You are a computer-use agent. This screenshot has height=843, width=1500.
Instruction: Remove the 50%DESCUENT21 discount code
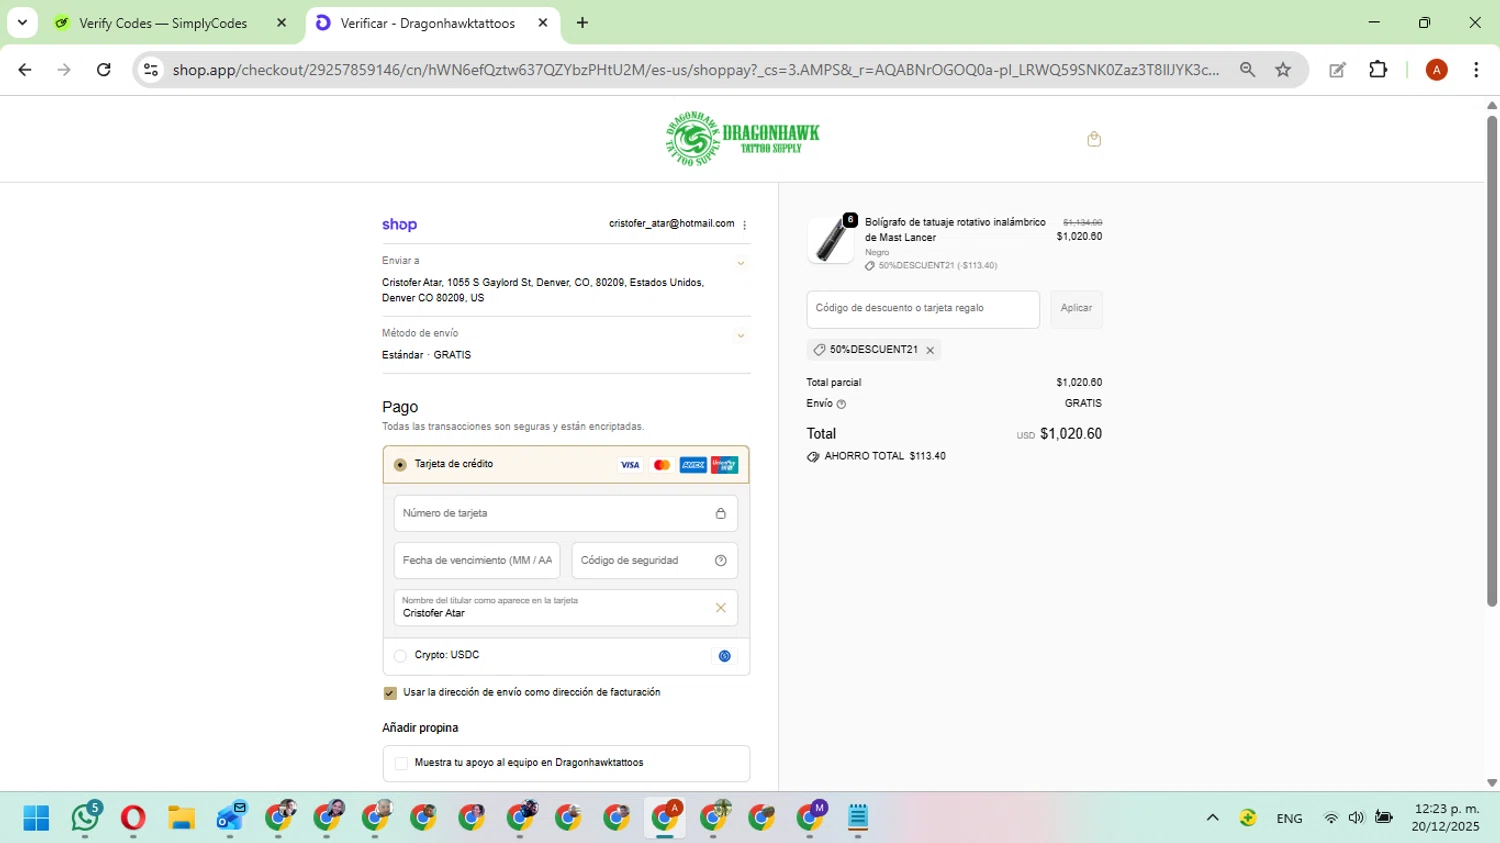930,350
